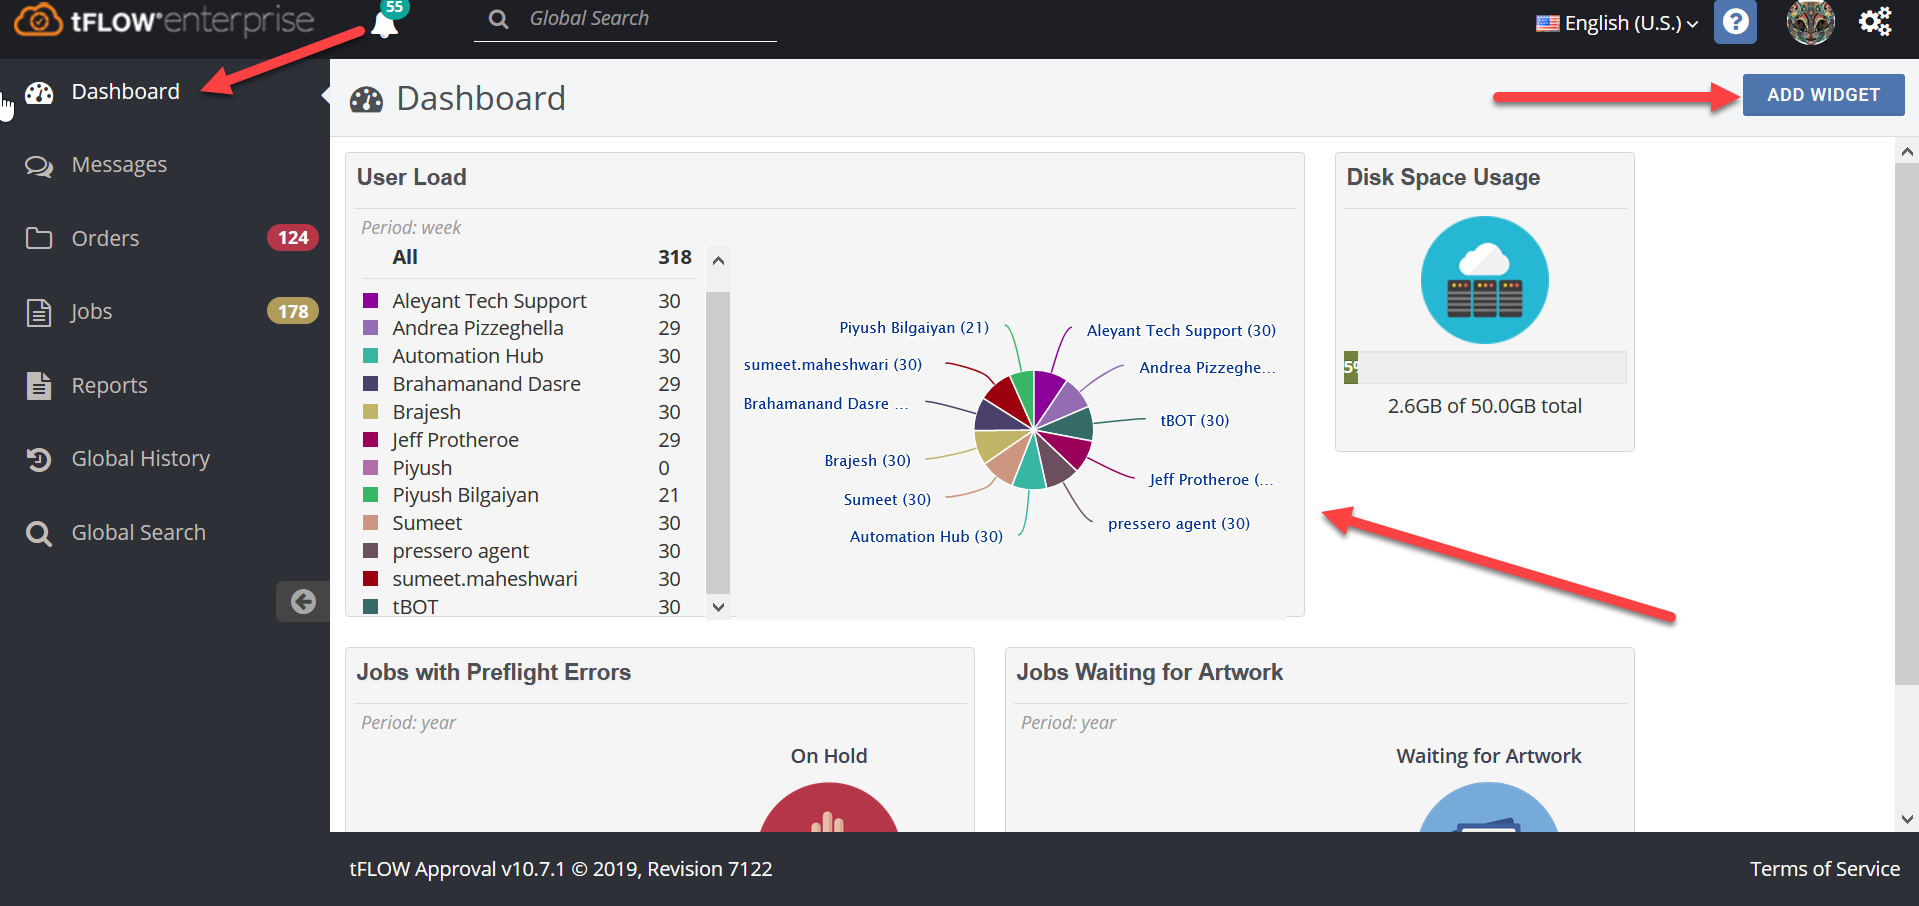
Task: Open the Terms of Service link
Action: coord(1824,869)
